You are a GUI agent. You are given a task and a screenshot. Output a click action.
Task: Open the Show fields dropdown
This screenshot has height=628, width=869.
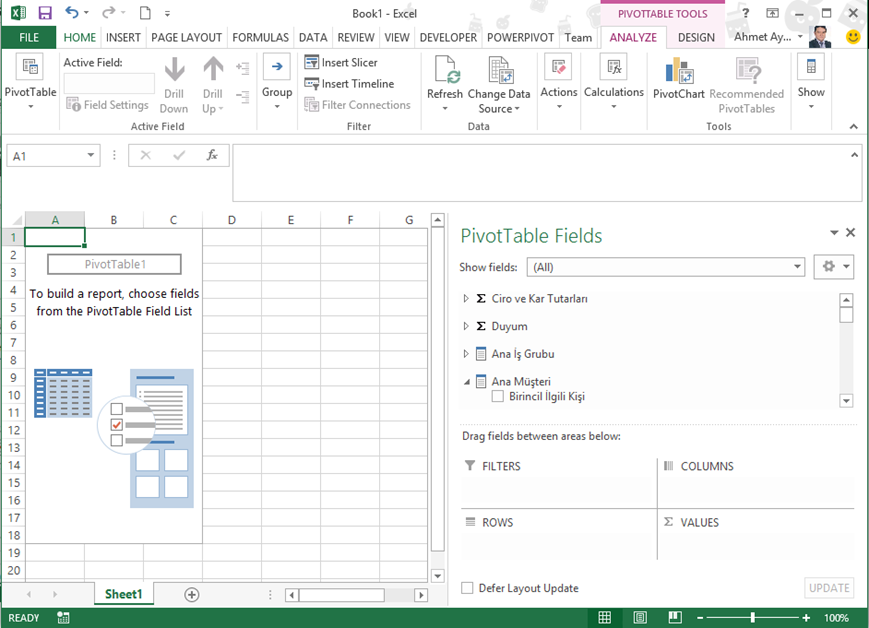click(797, 267)
